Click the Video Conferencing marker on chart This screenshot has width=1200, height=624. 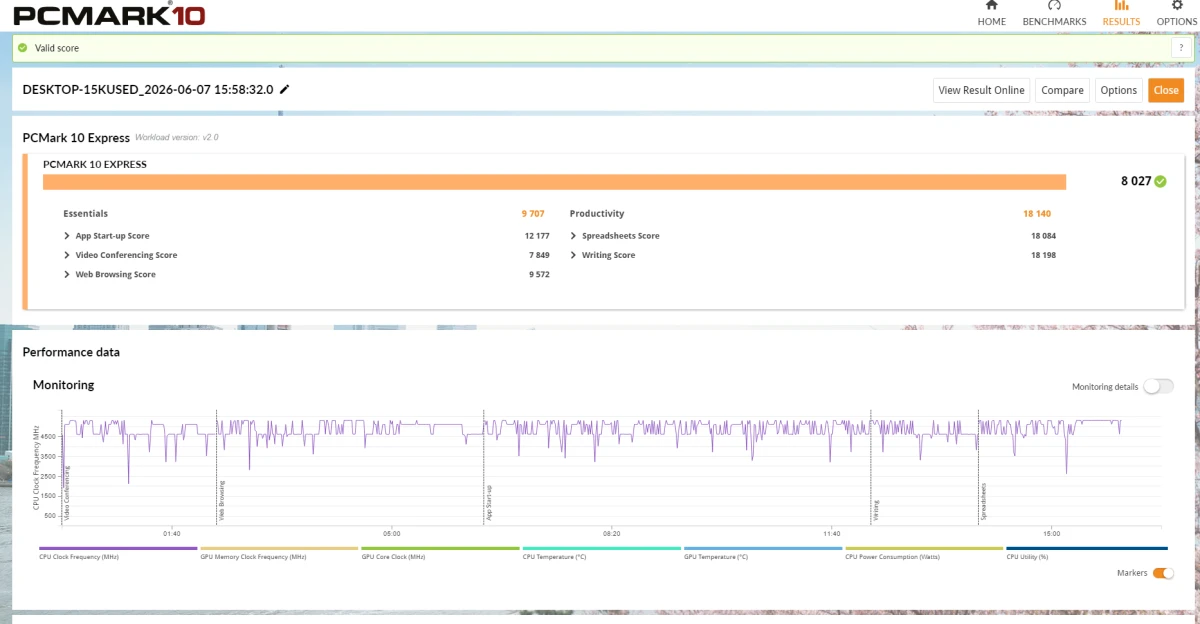pyautogui.click(x=67, y=493)
